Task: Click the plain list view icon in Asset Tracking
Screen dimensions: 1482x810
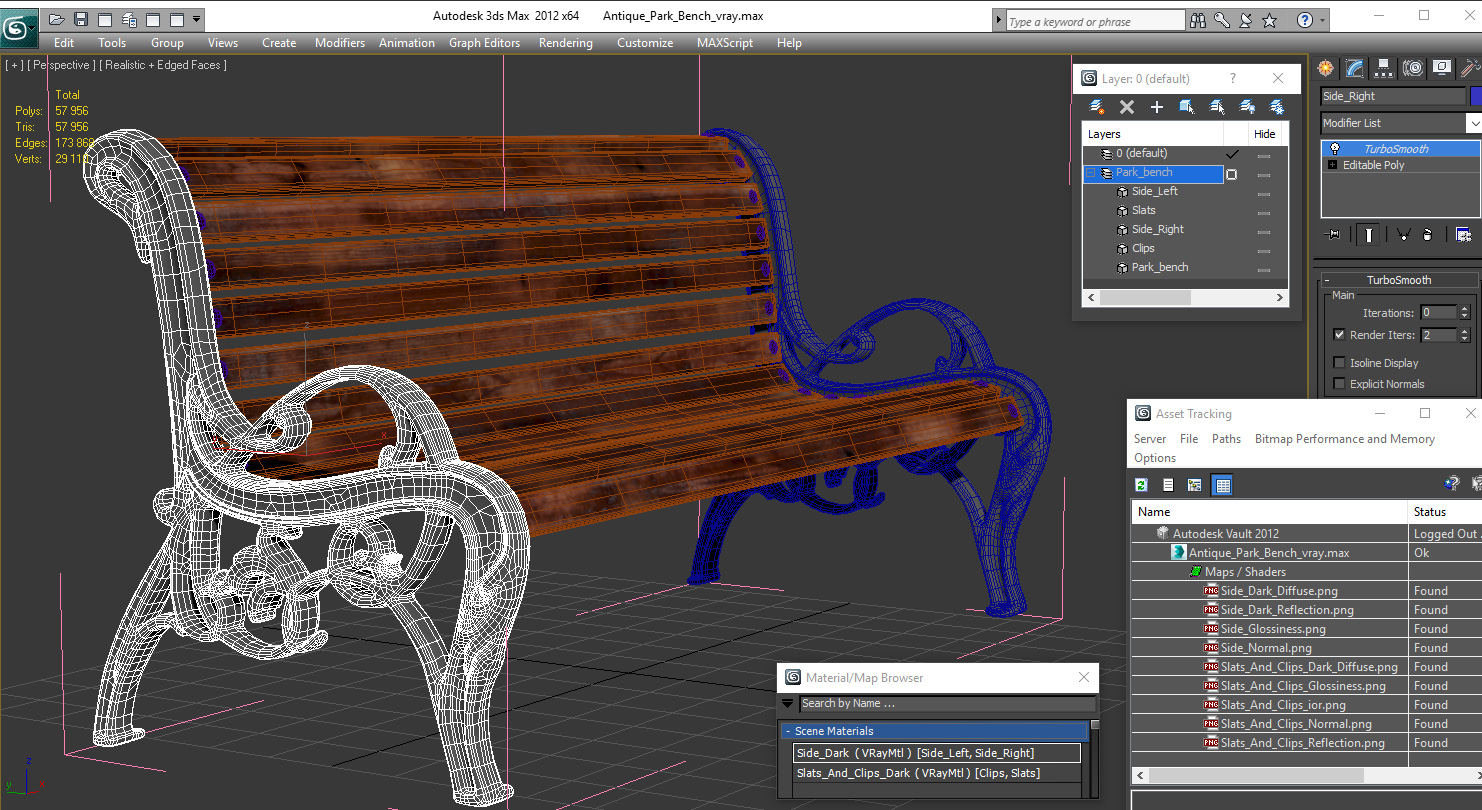Action: click(x=1168, y=485)
